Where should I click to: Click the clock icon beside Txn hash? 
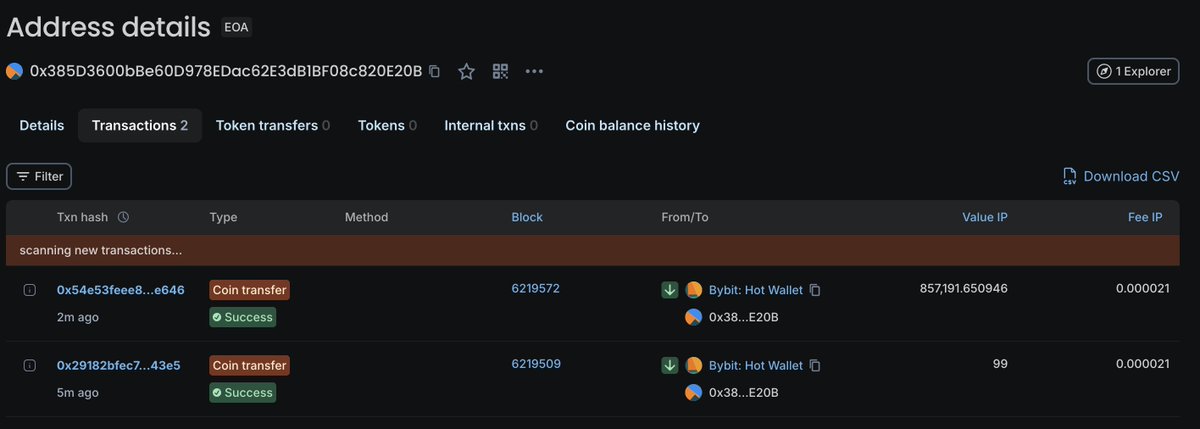(123, 217)
